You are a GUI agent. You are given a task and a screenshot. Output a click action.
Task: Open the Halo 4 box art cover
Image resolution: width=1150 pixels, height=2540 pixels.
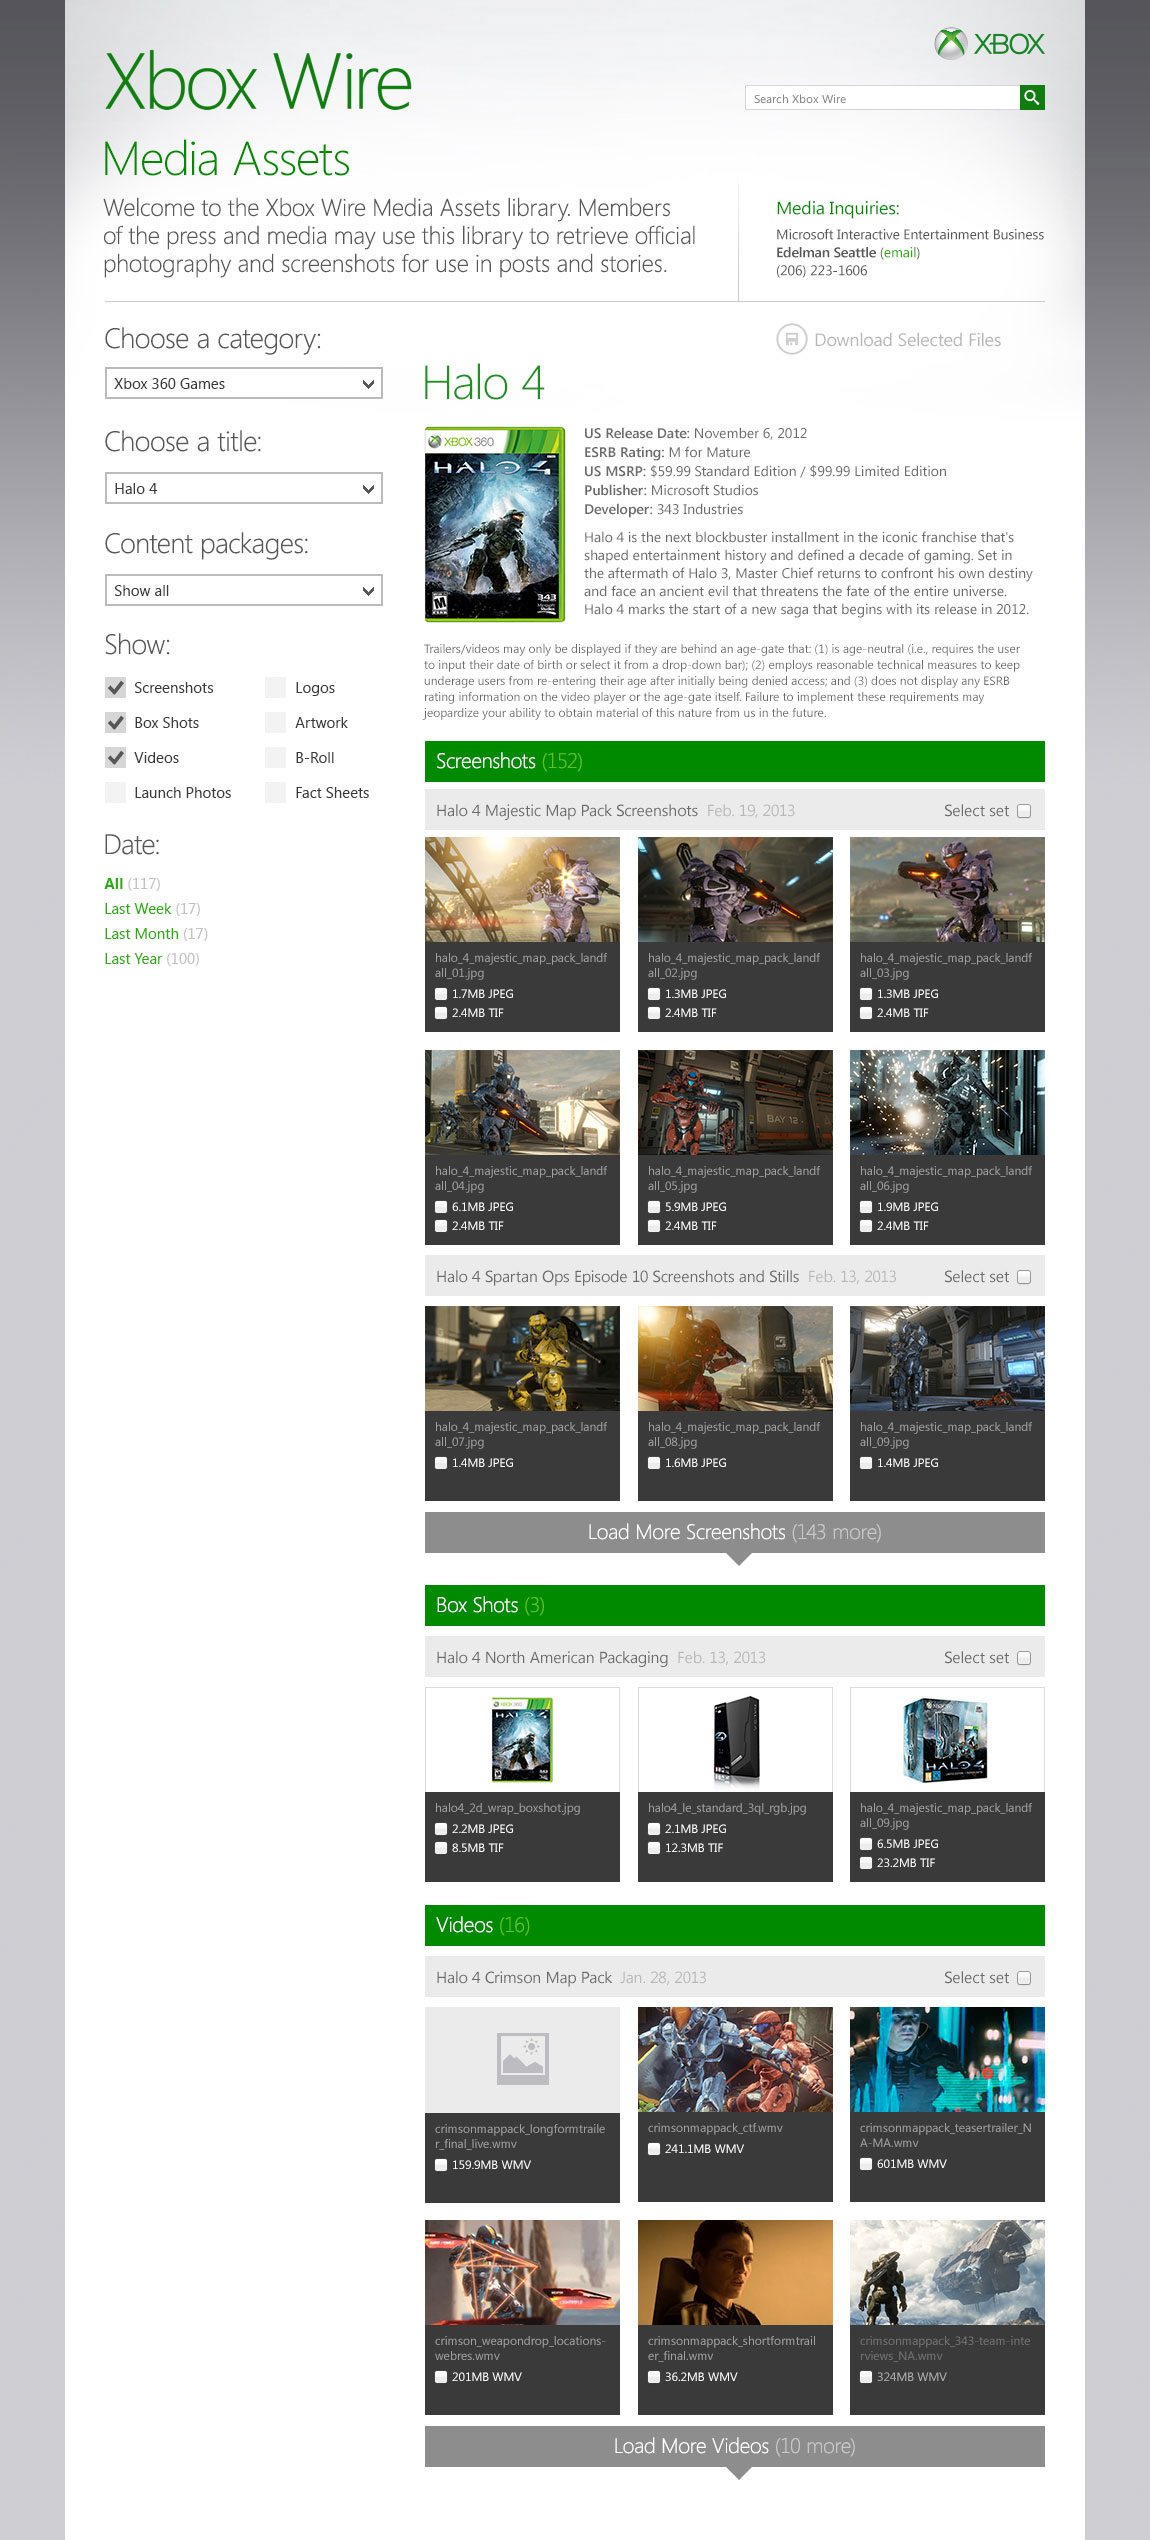pos(494,525)
